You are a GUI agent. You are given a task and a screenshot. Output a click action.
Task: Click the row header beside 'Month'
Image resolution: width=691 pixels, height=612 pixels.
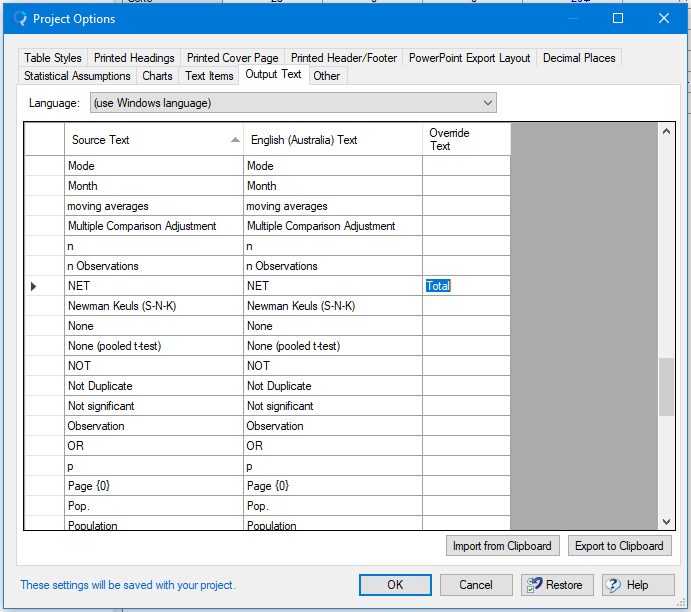45,186
